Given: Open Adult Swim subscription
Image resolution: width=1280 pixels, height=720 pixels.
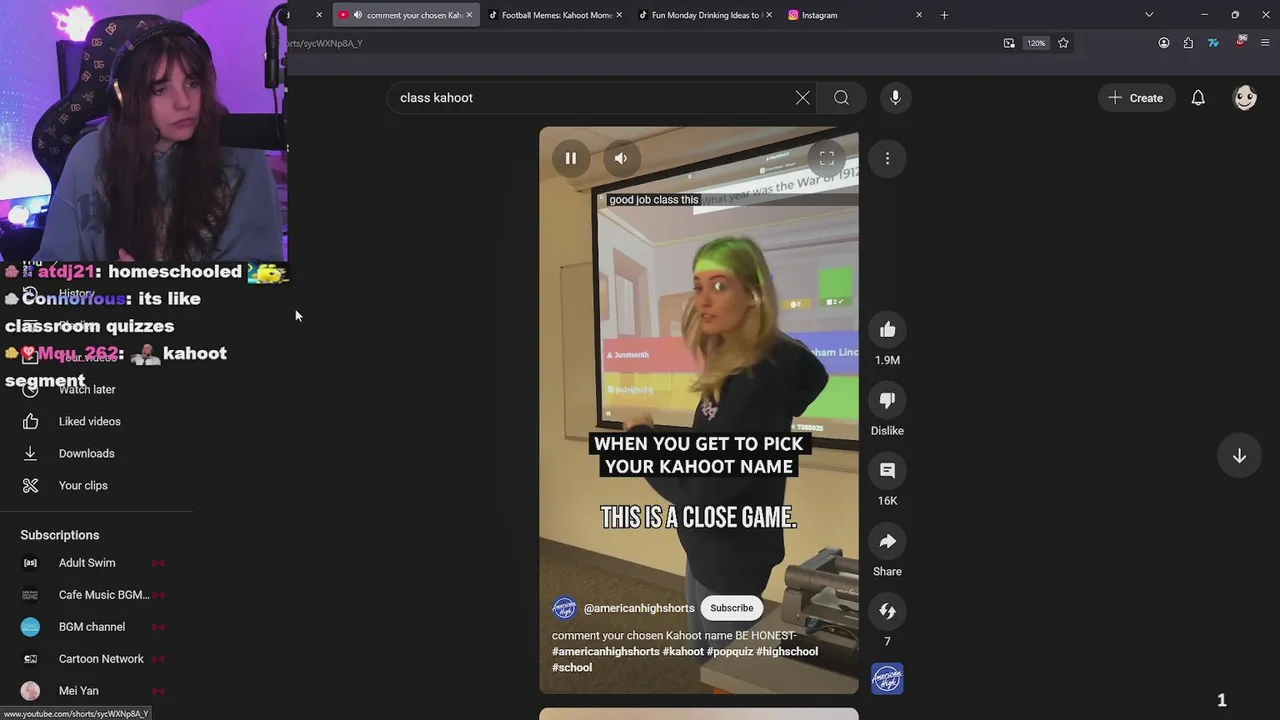Looking at the screenshot, I should click(x=96, y=563).
